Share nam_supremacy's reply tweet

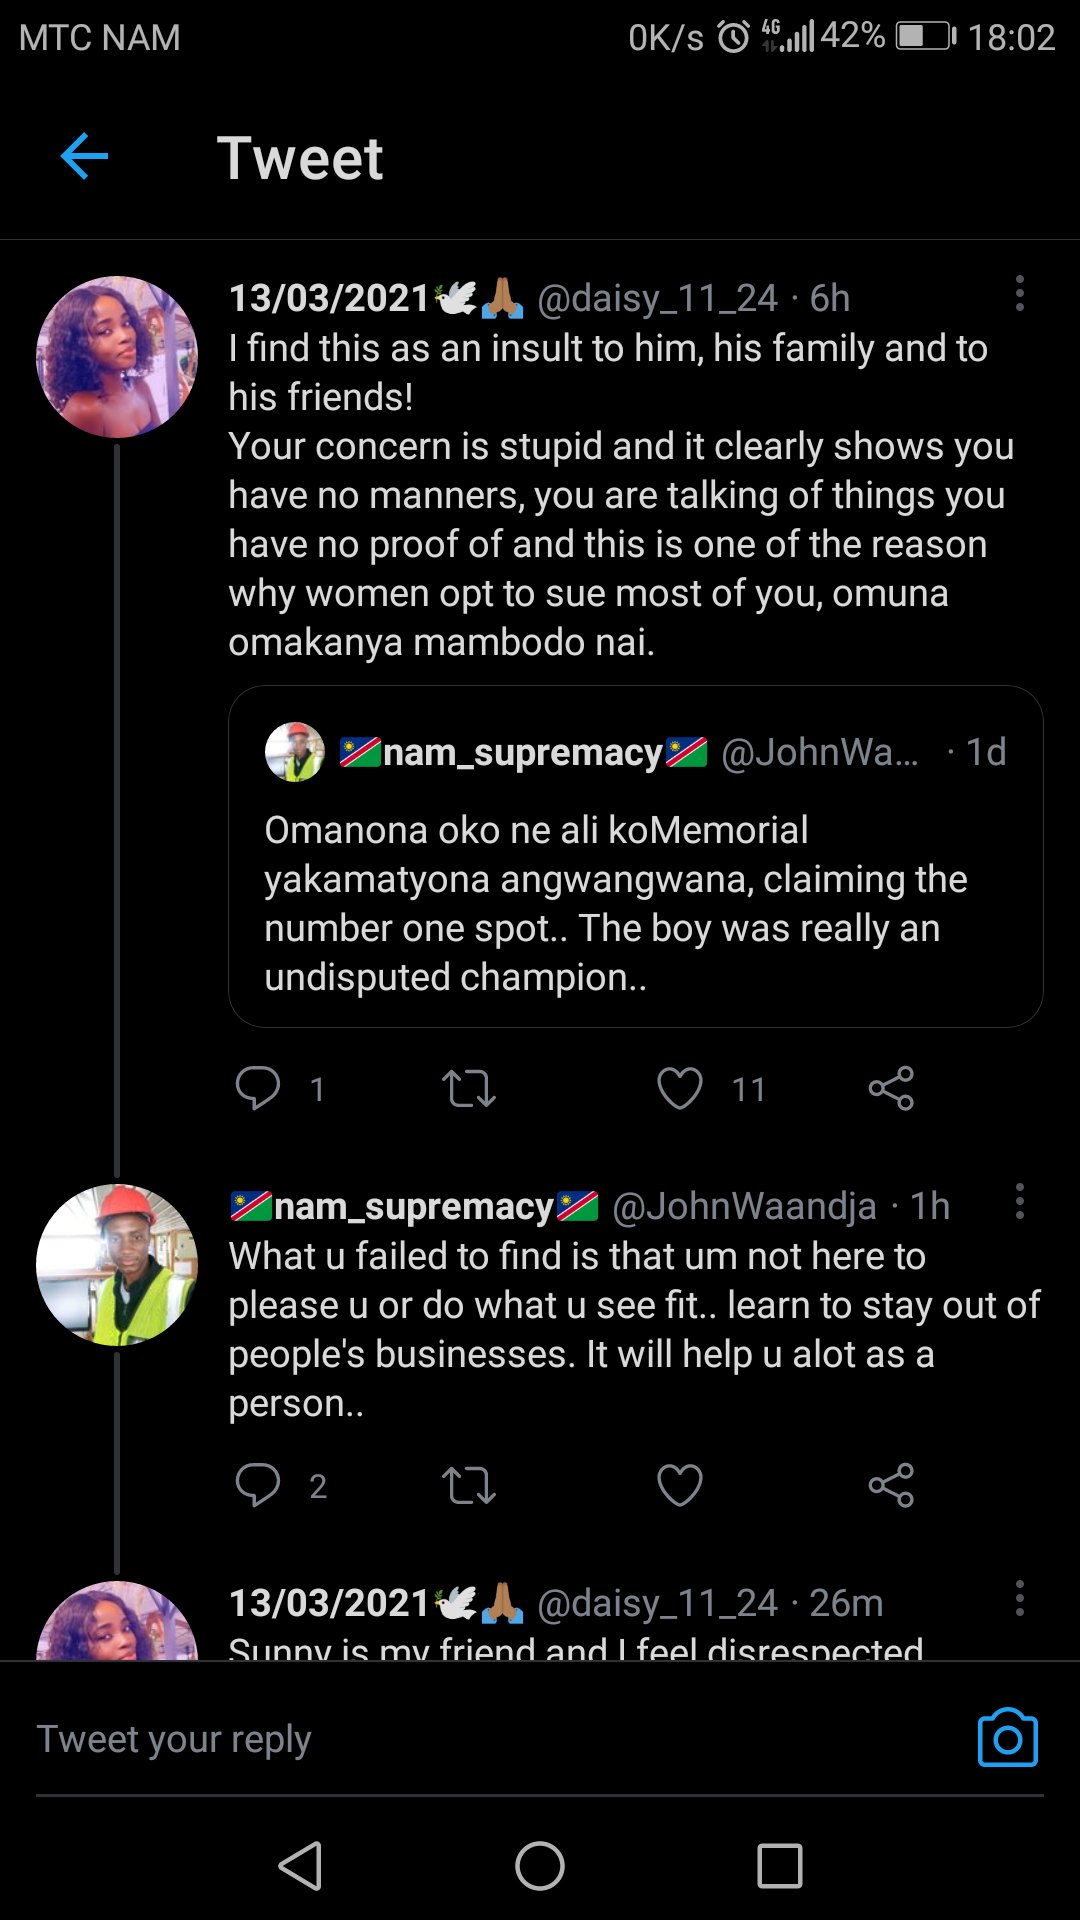coord(891,1485)
